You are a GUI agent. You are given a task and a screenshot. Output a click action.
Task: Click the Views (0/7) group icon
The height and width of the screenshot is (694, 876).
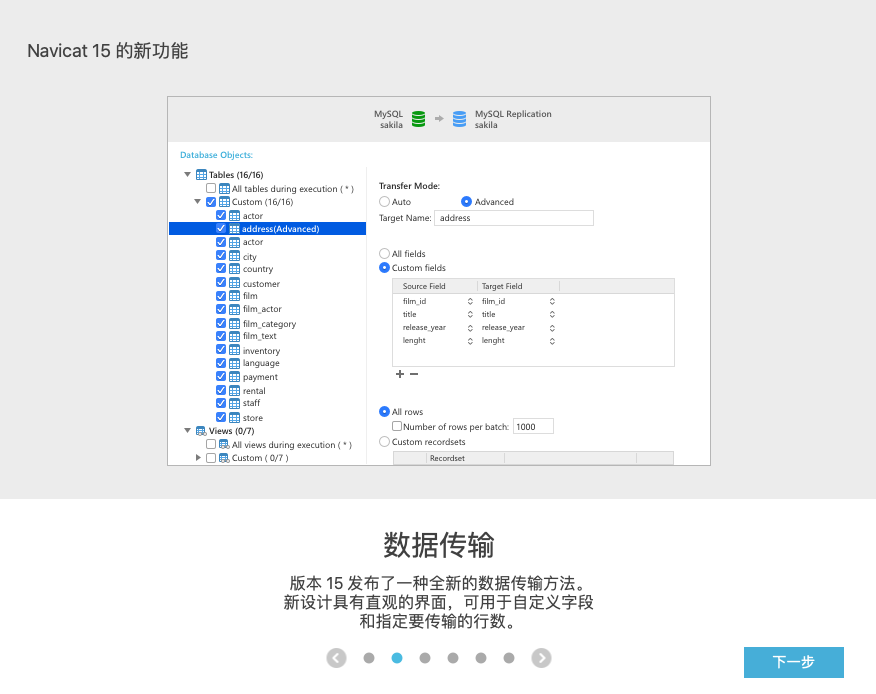tap(201, 431)
